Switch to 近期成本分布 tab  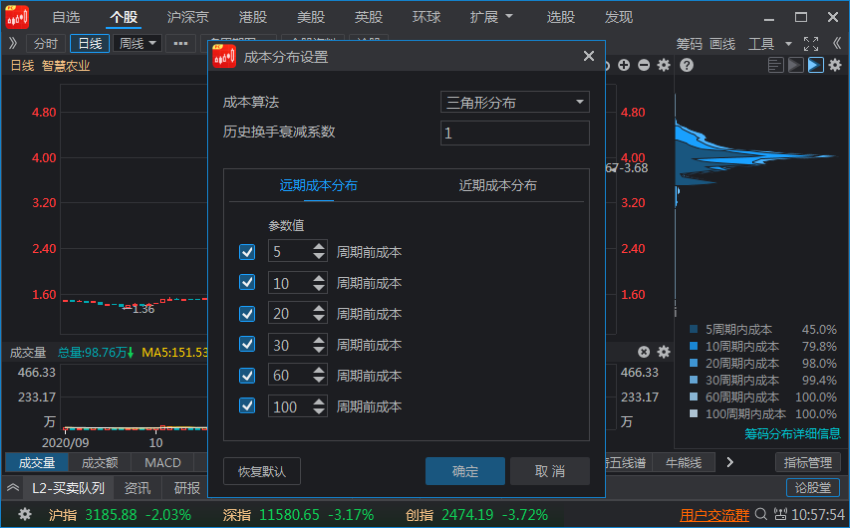tap(497, 185)
